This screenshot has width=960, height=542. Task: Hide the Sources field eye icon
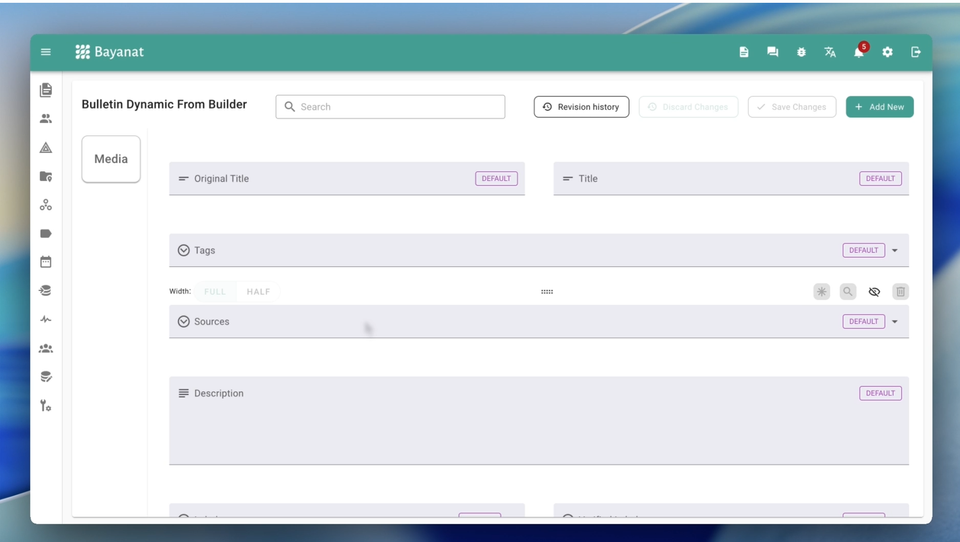pyautogui.click(x=874, y=292)
